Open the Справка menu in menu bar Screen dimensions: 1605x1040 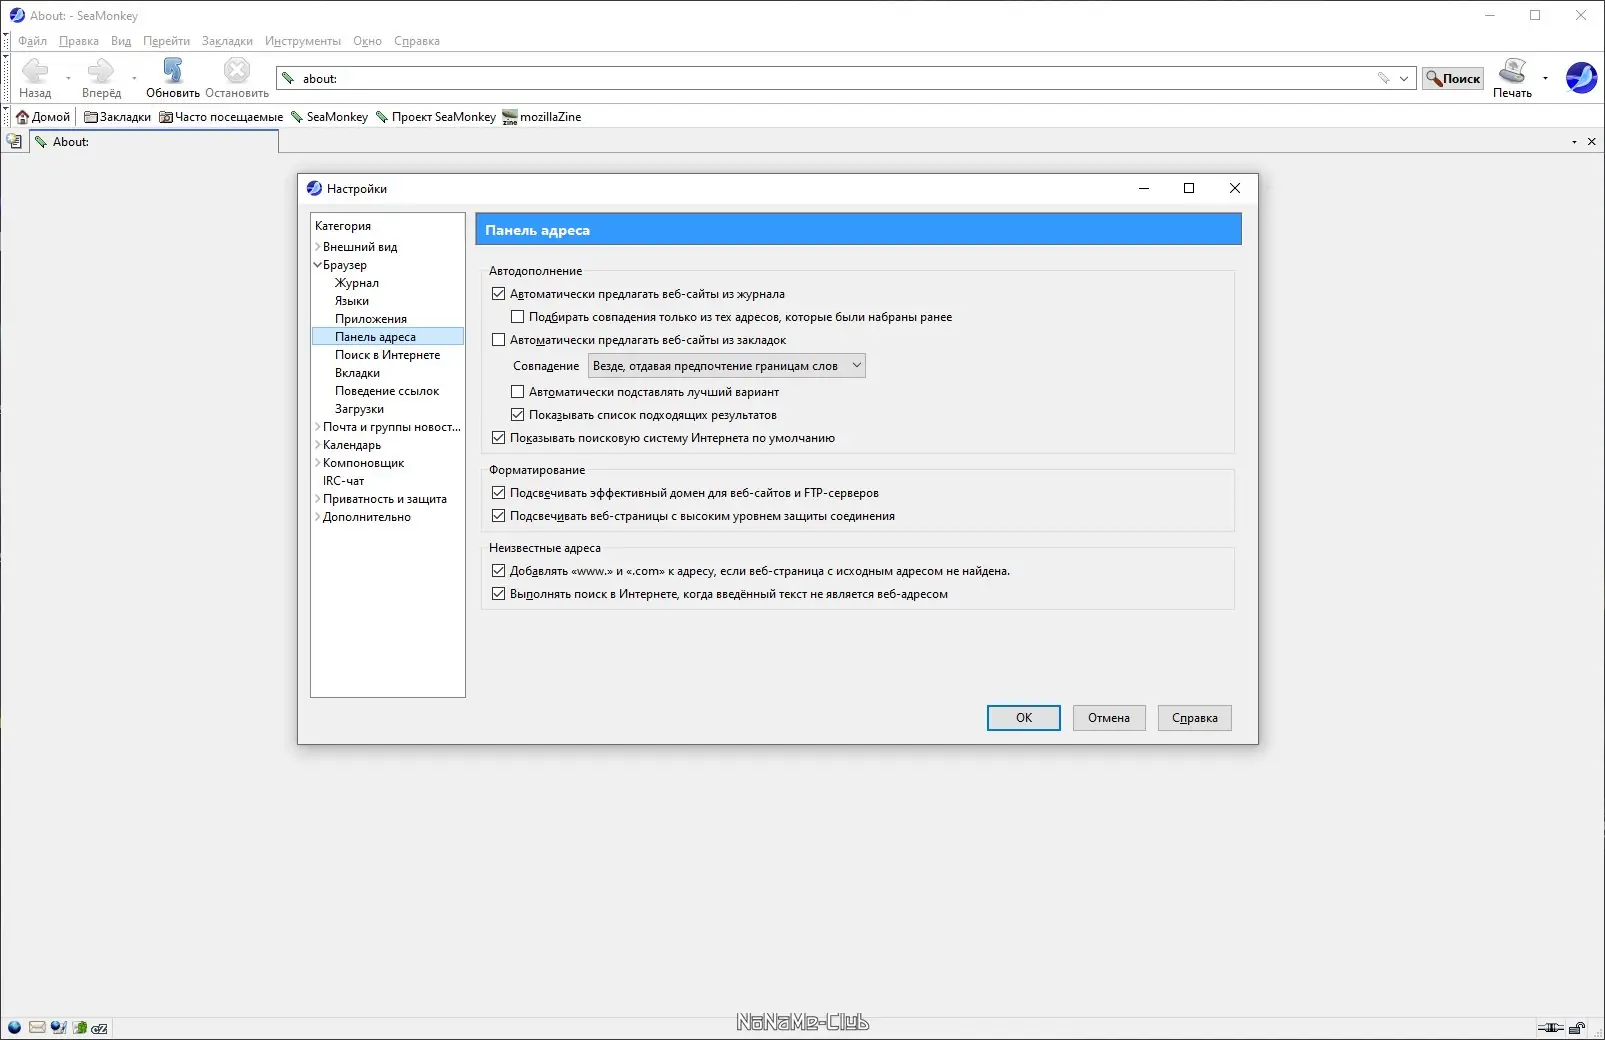(417, 41)
